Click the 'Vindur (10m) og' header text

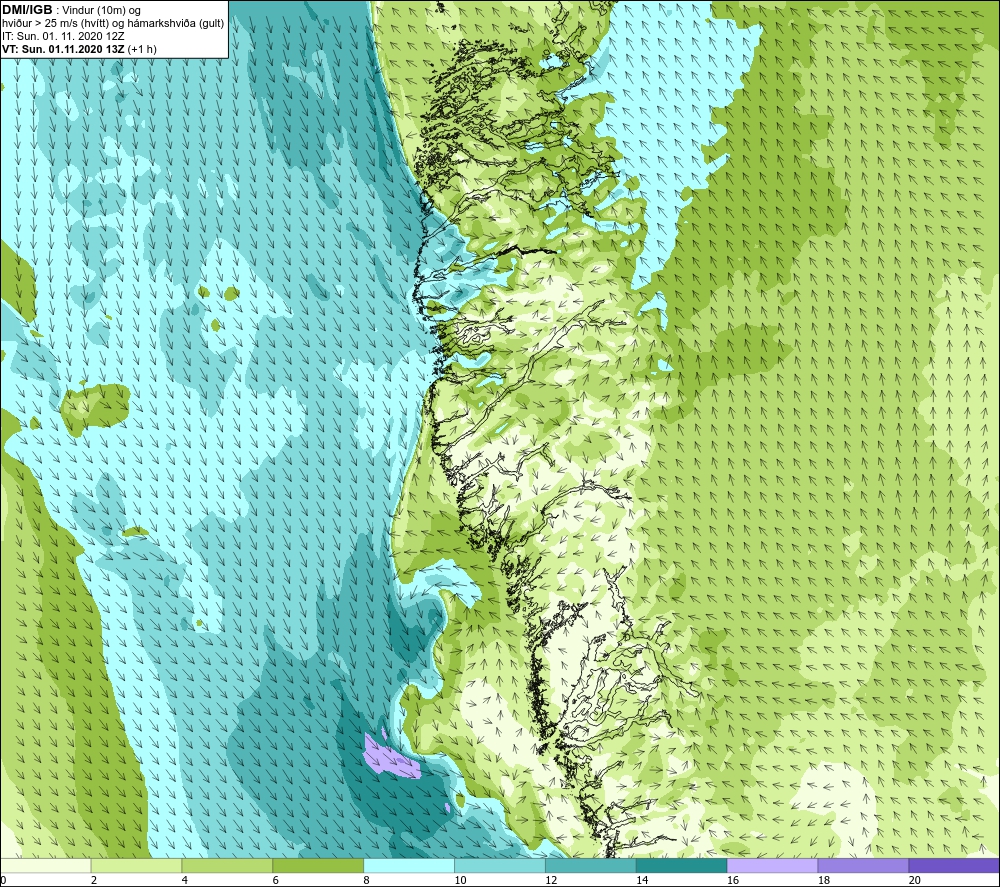(102, 11)
